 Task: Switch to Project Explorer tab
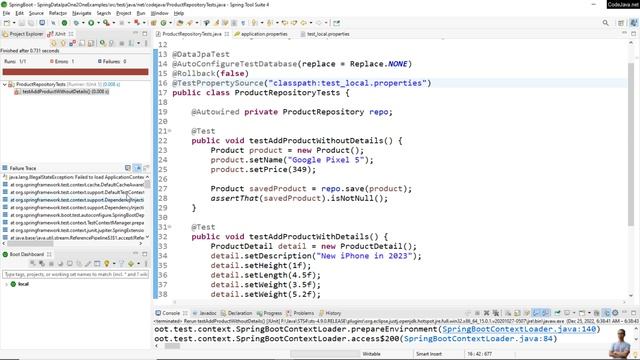point(22,34)
